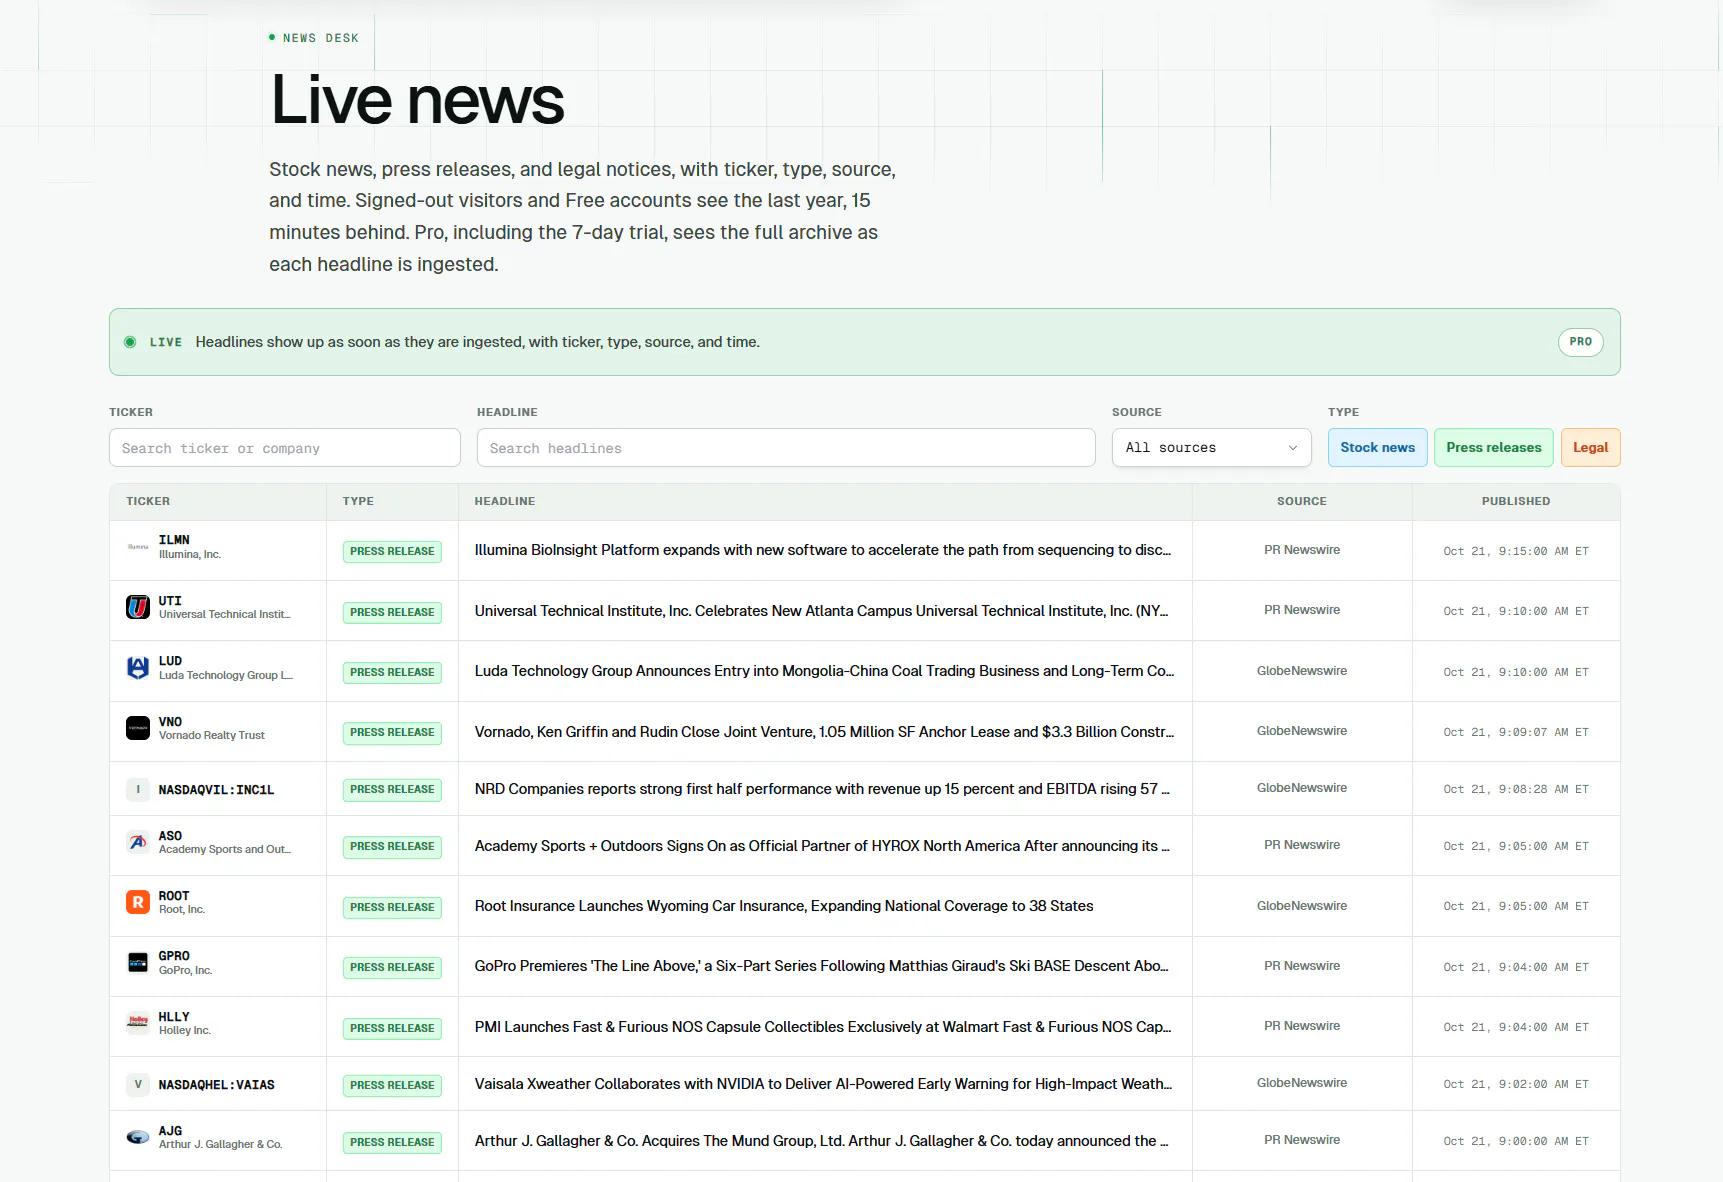The image size is (1723, 1182).
Task: Open the NRD Companies first half headline
Action: point(822,789)
